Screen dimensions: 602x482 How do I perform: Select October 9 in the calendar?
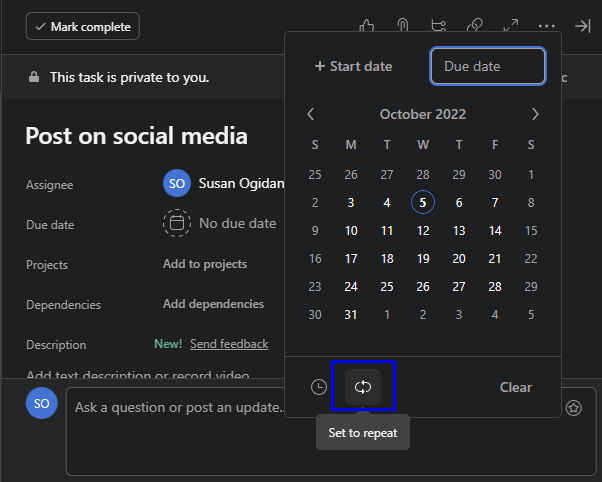pyautogui.click(x=315, y=230)
